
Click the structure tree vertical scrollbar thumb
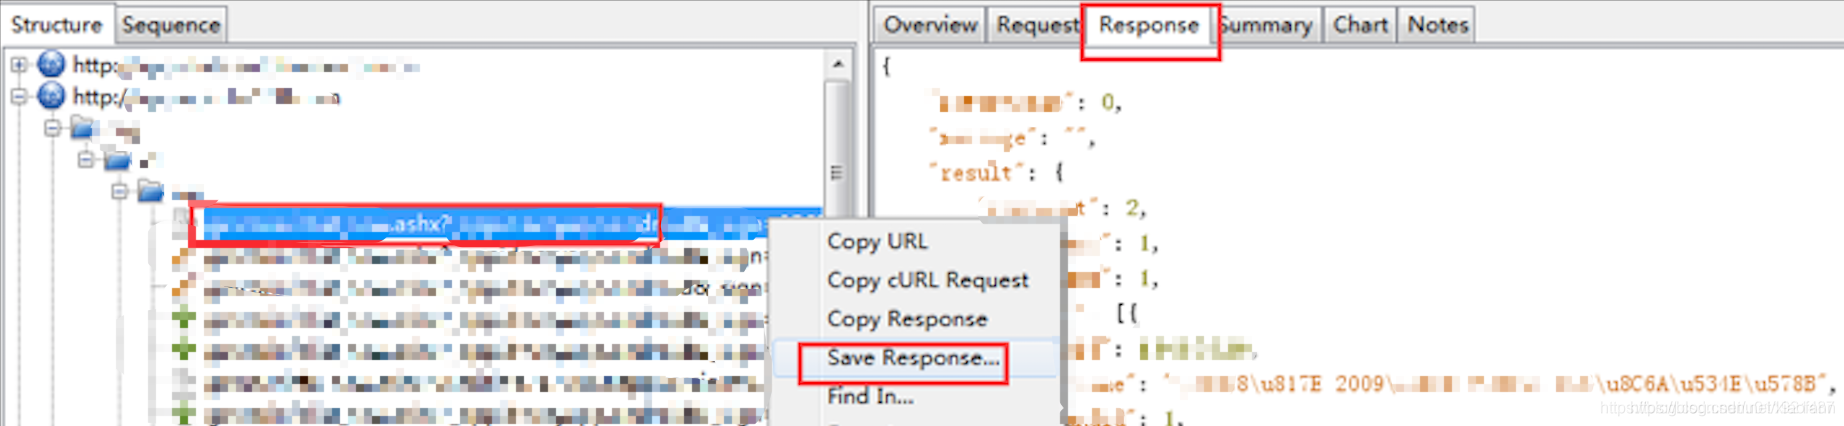click(837, 173)
